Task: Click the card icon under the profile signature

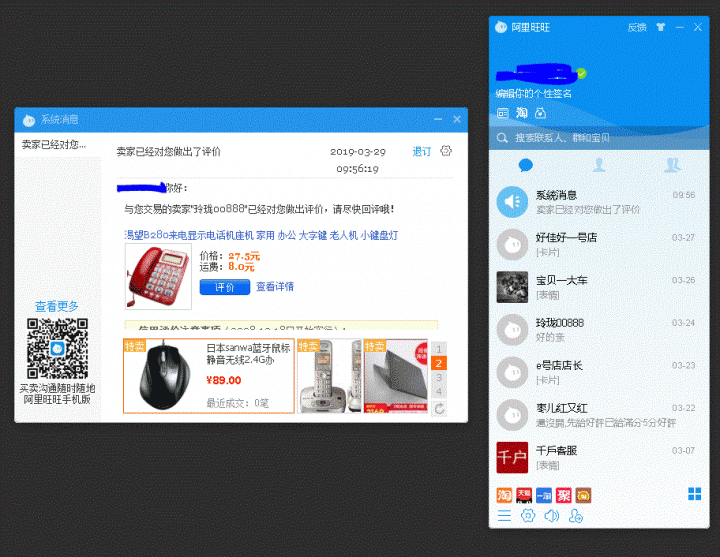Action: coord(503,113)
